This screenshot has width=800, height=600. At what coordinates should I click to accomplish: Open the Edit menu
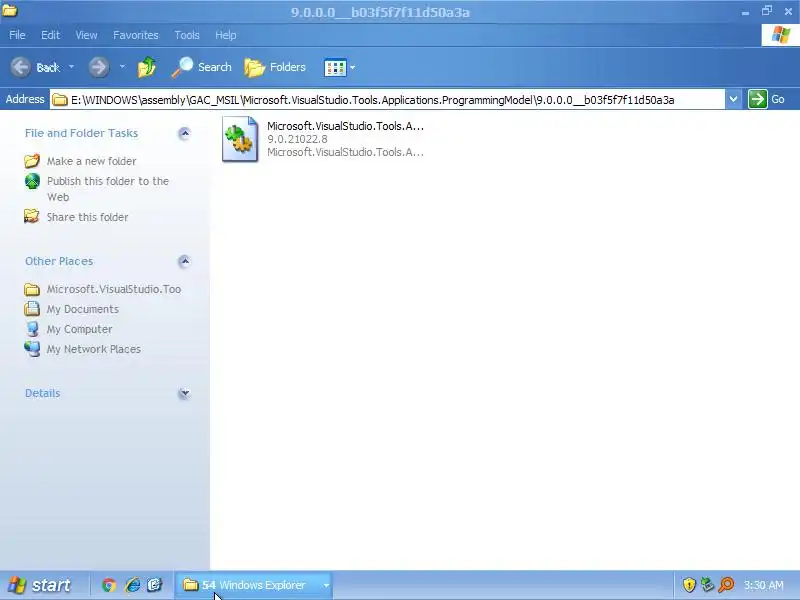pyautogui.click(x=50, y=35)
